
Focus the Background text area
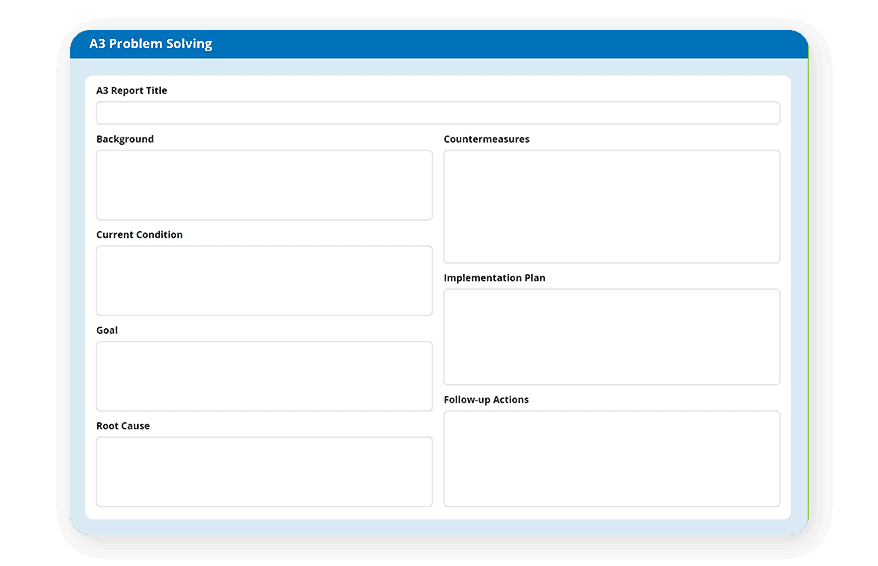click(x=264, y=185)
